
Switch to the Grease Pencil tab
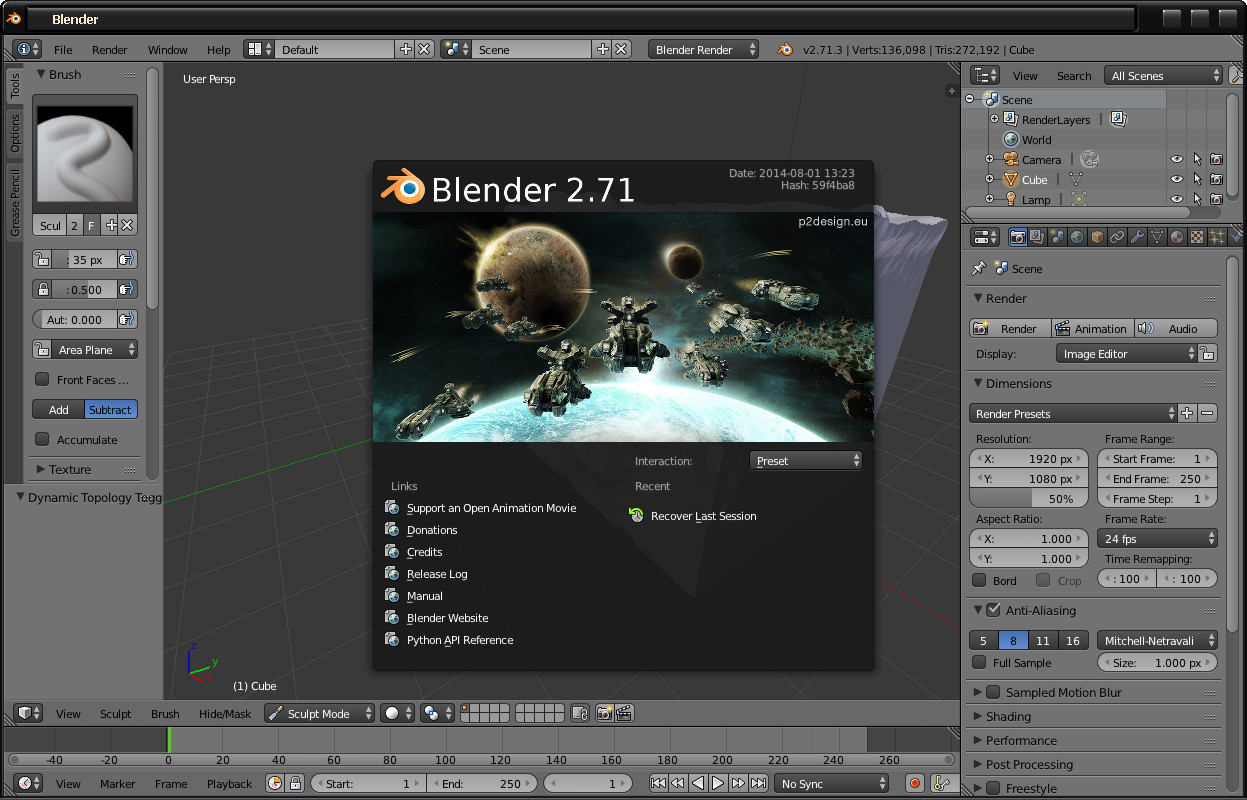[15, 203]
